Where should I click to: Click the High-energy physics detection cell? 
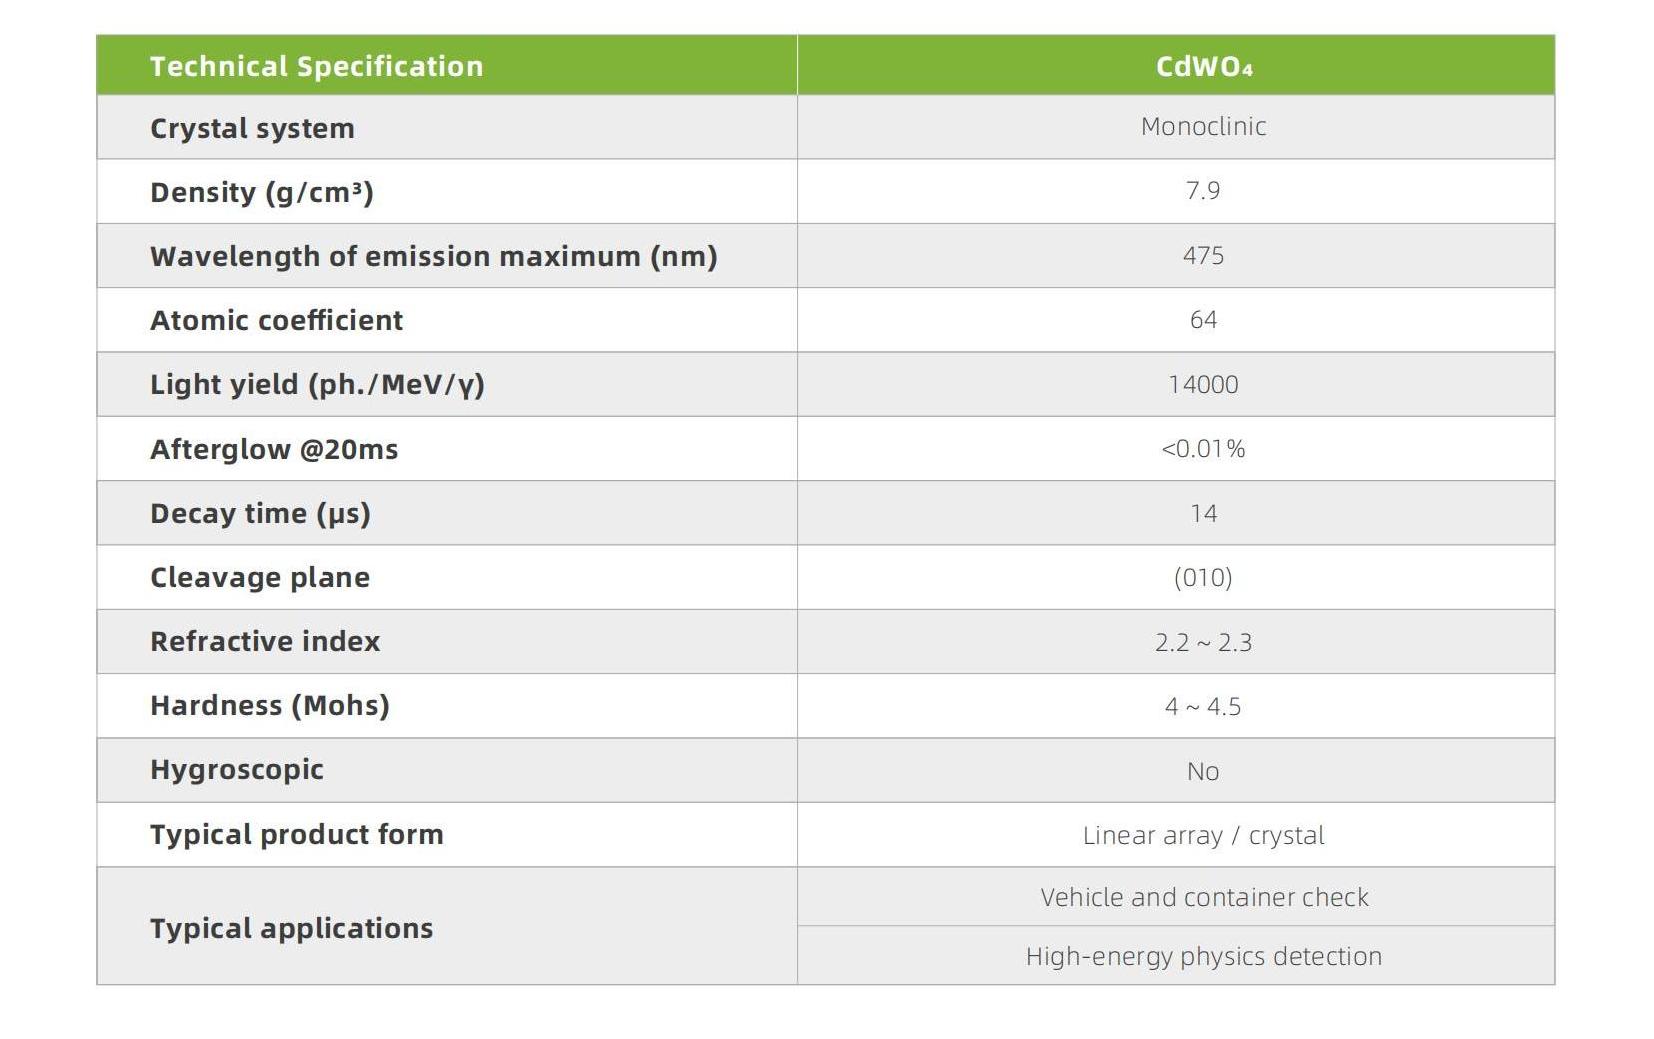pyautogui.click(x=1203, y=956)
